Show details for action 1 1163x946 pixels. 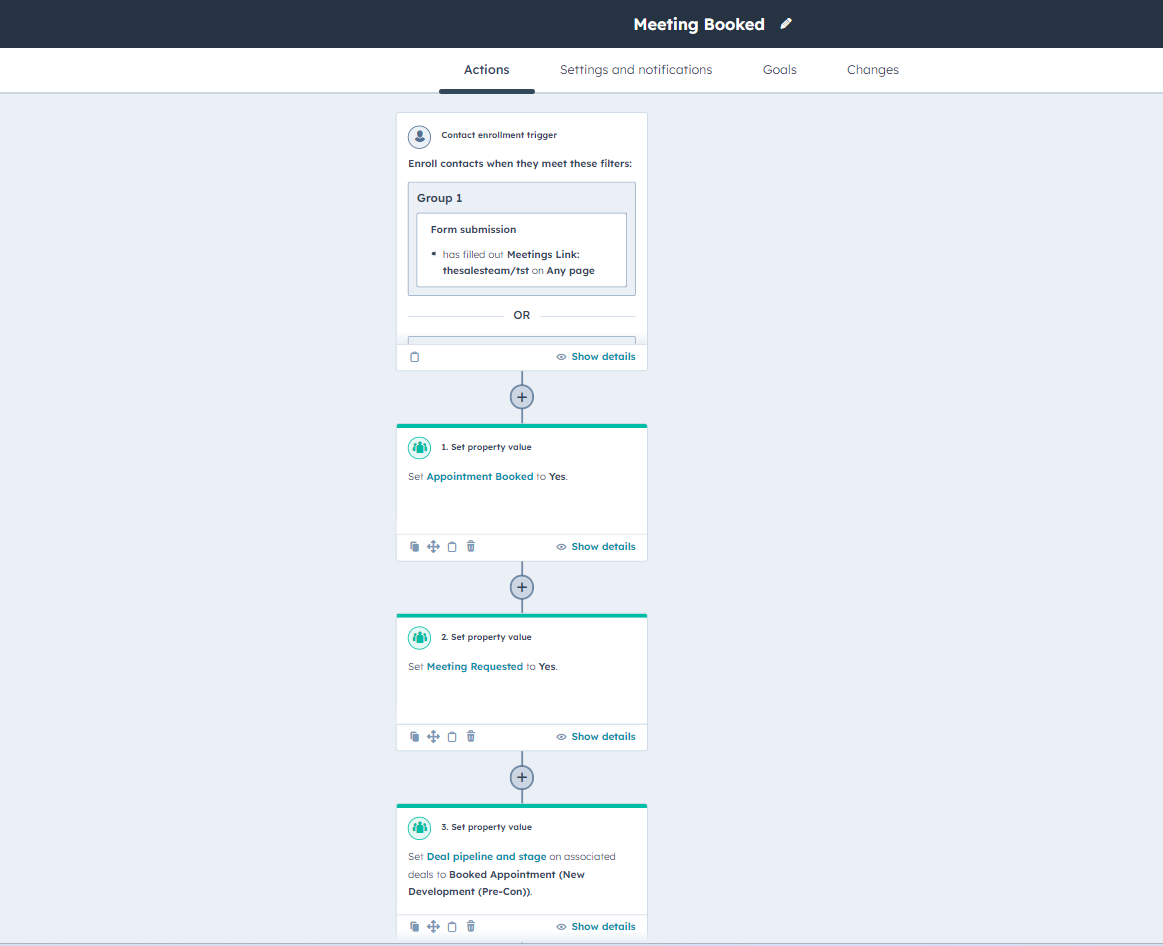[596, 547]
